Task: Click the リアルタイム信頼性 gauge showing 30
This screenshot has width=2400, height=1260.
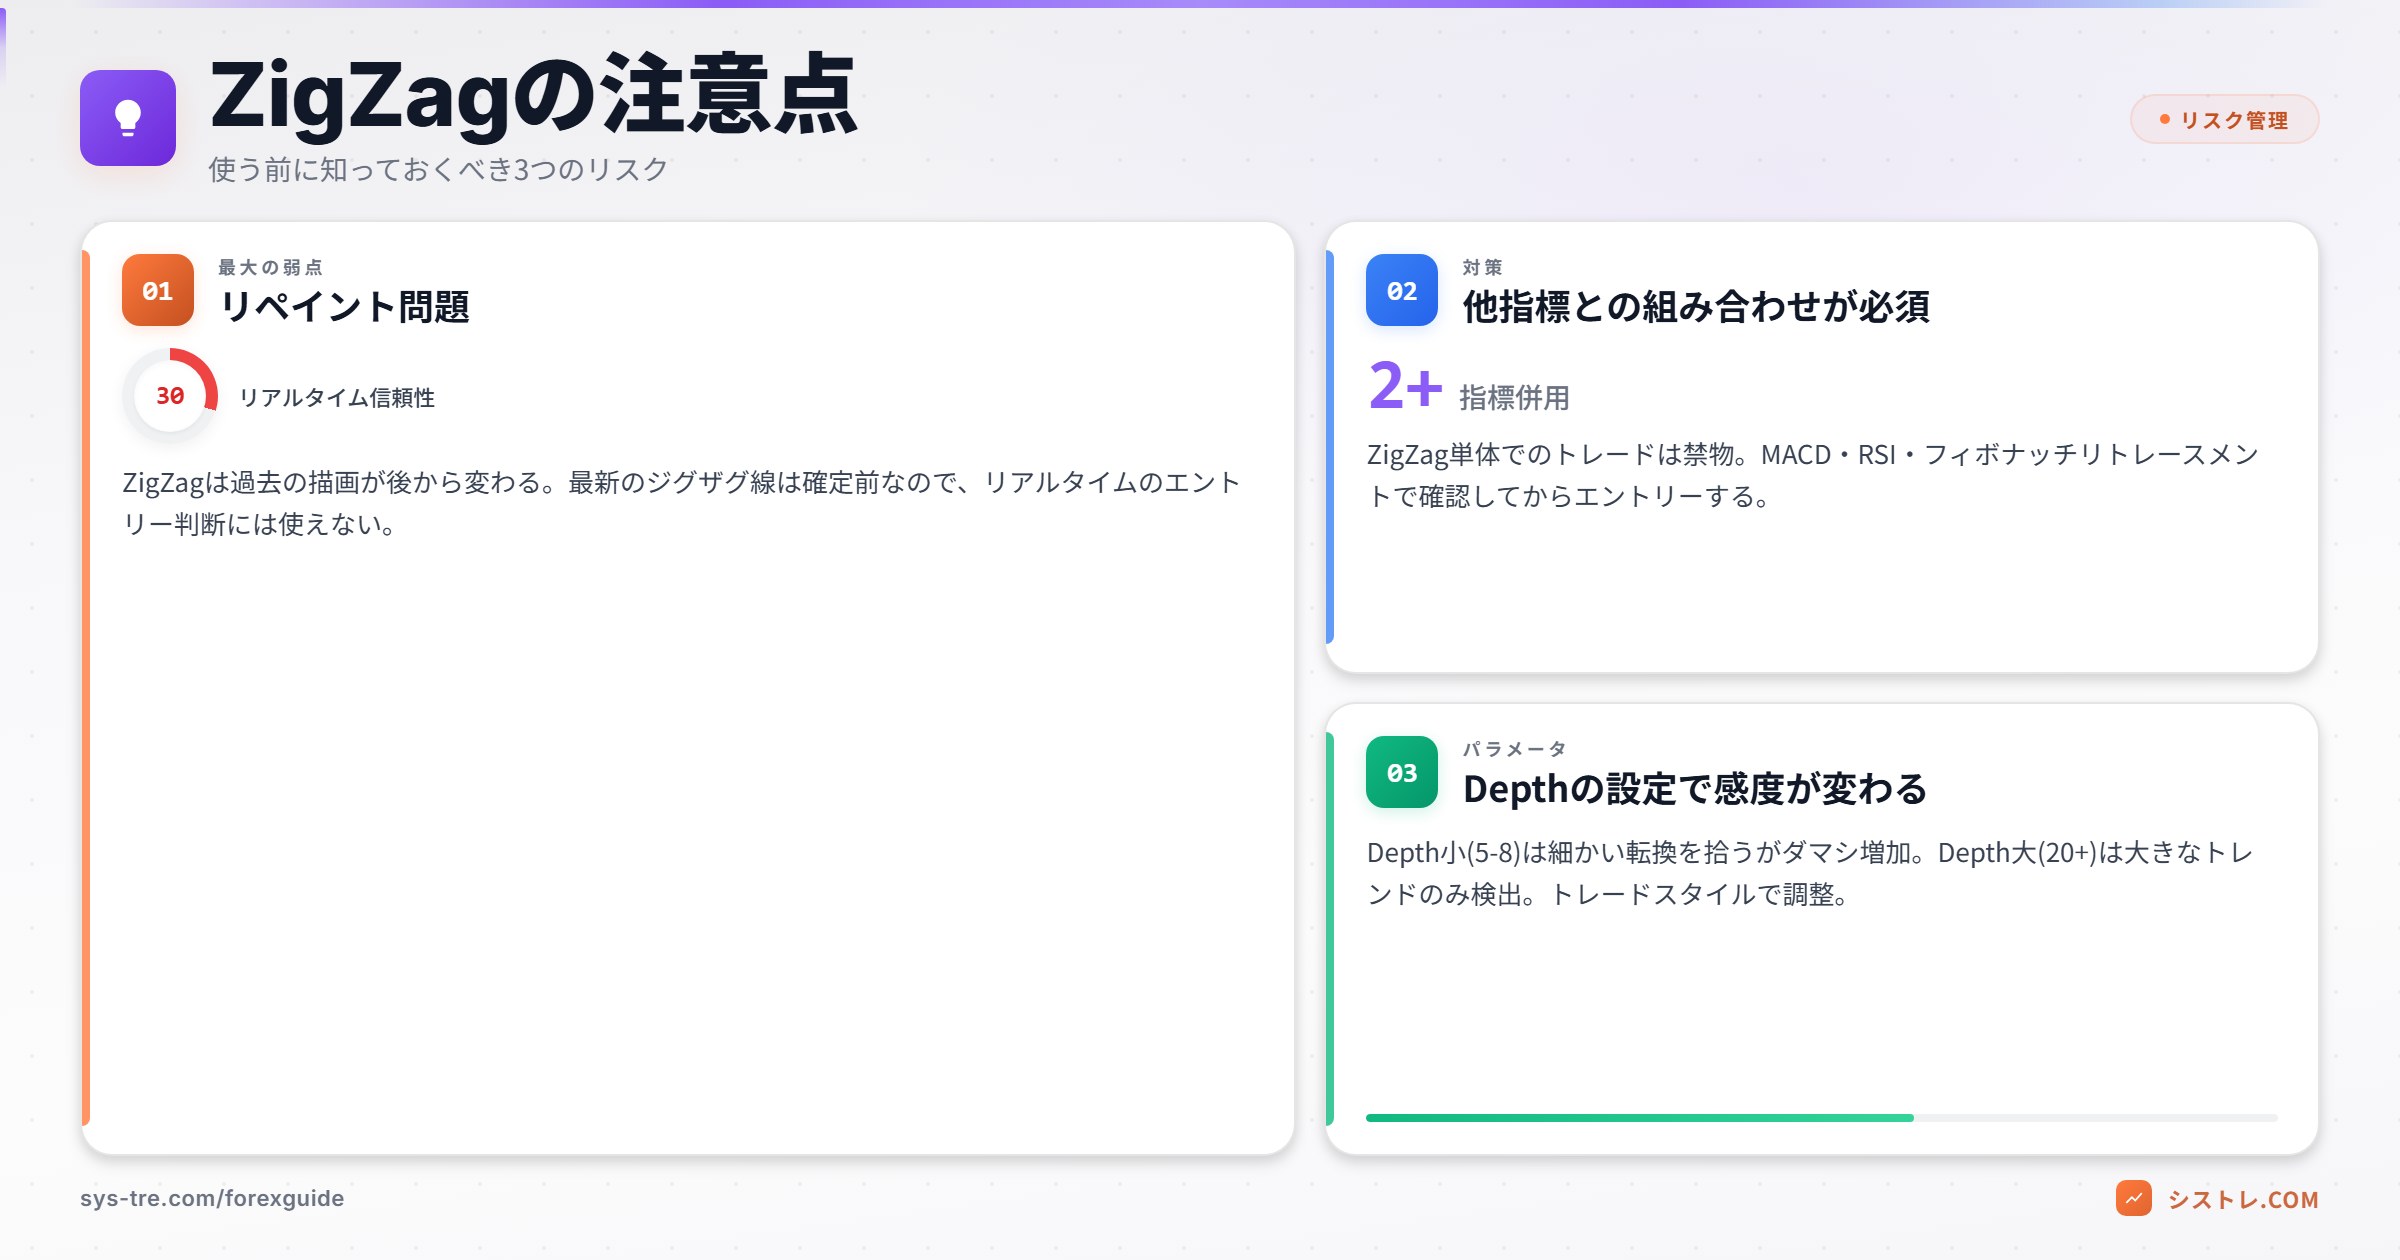Action: pos(170,396)
